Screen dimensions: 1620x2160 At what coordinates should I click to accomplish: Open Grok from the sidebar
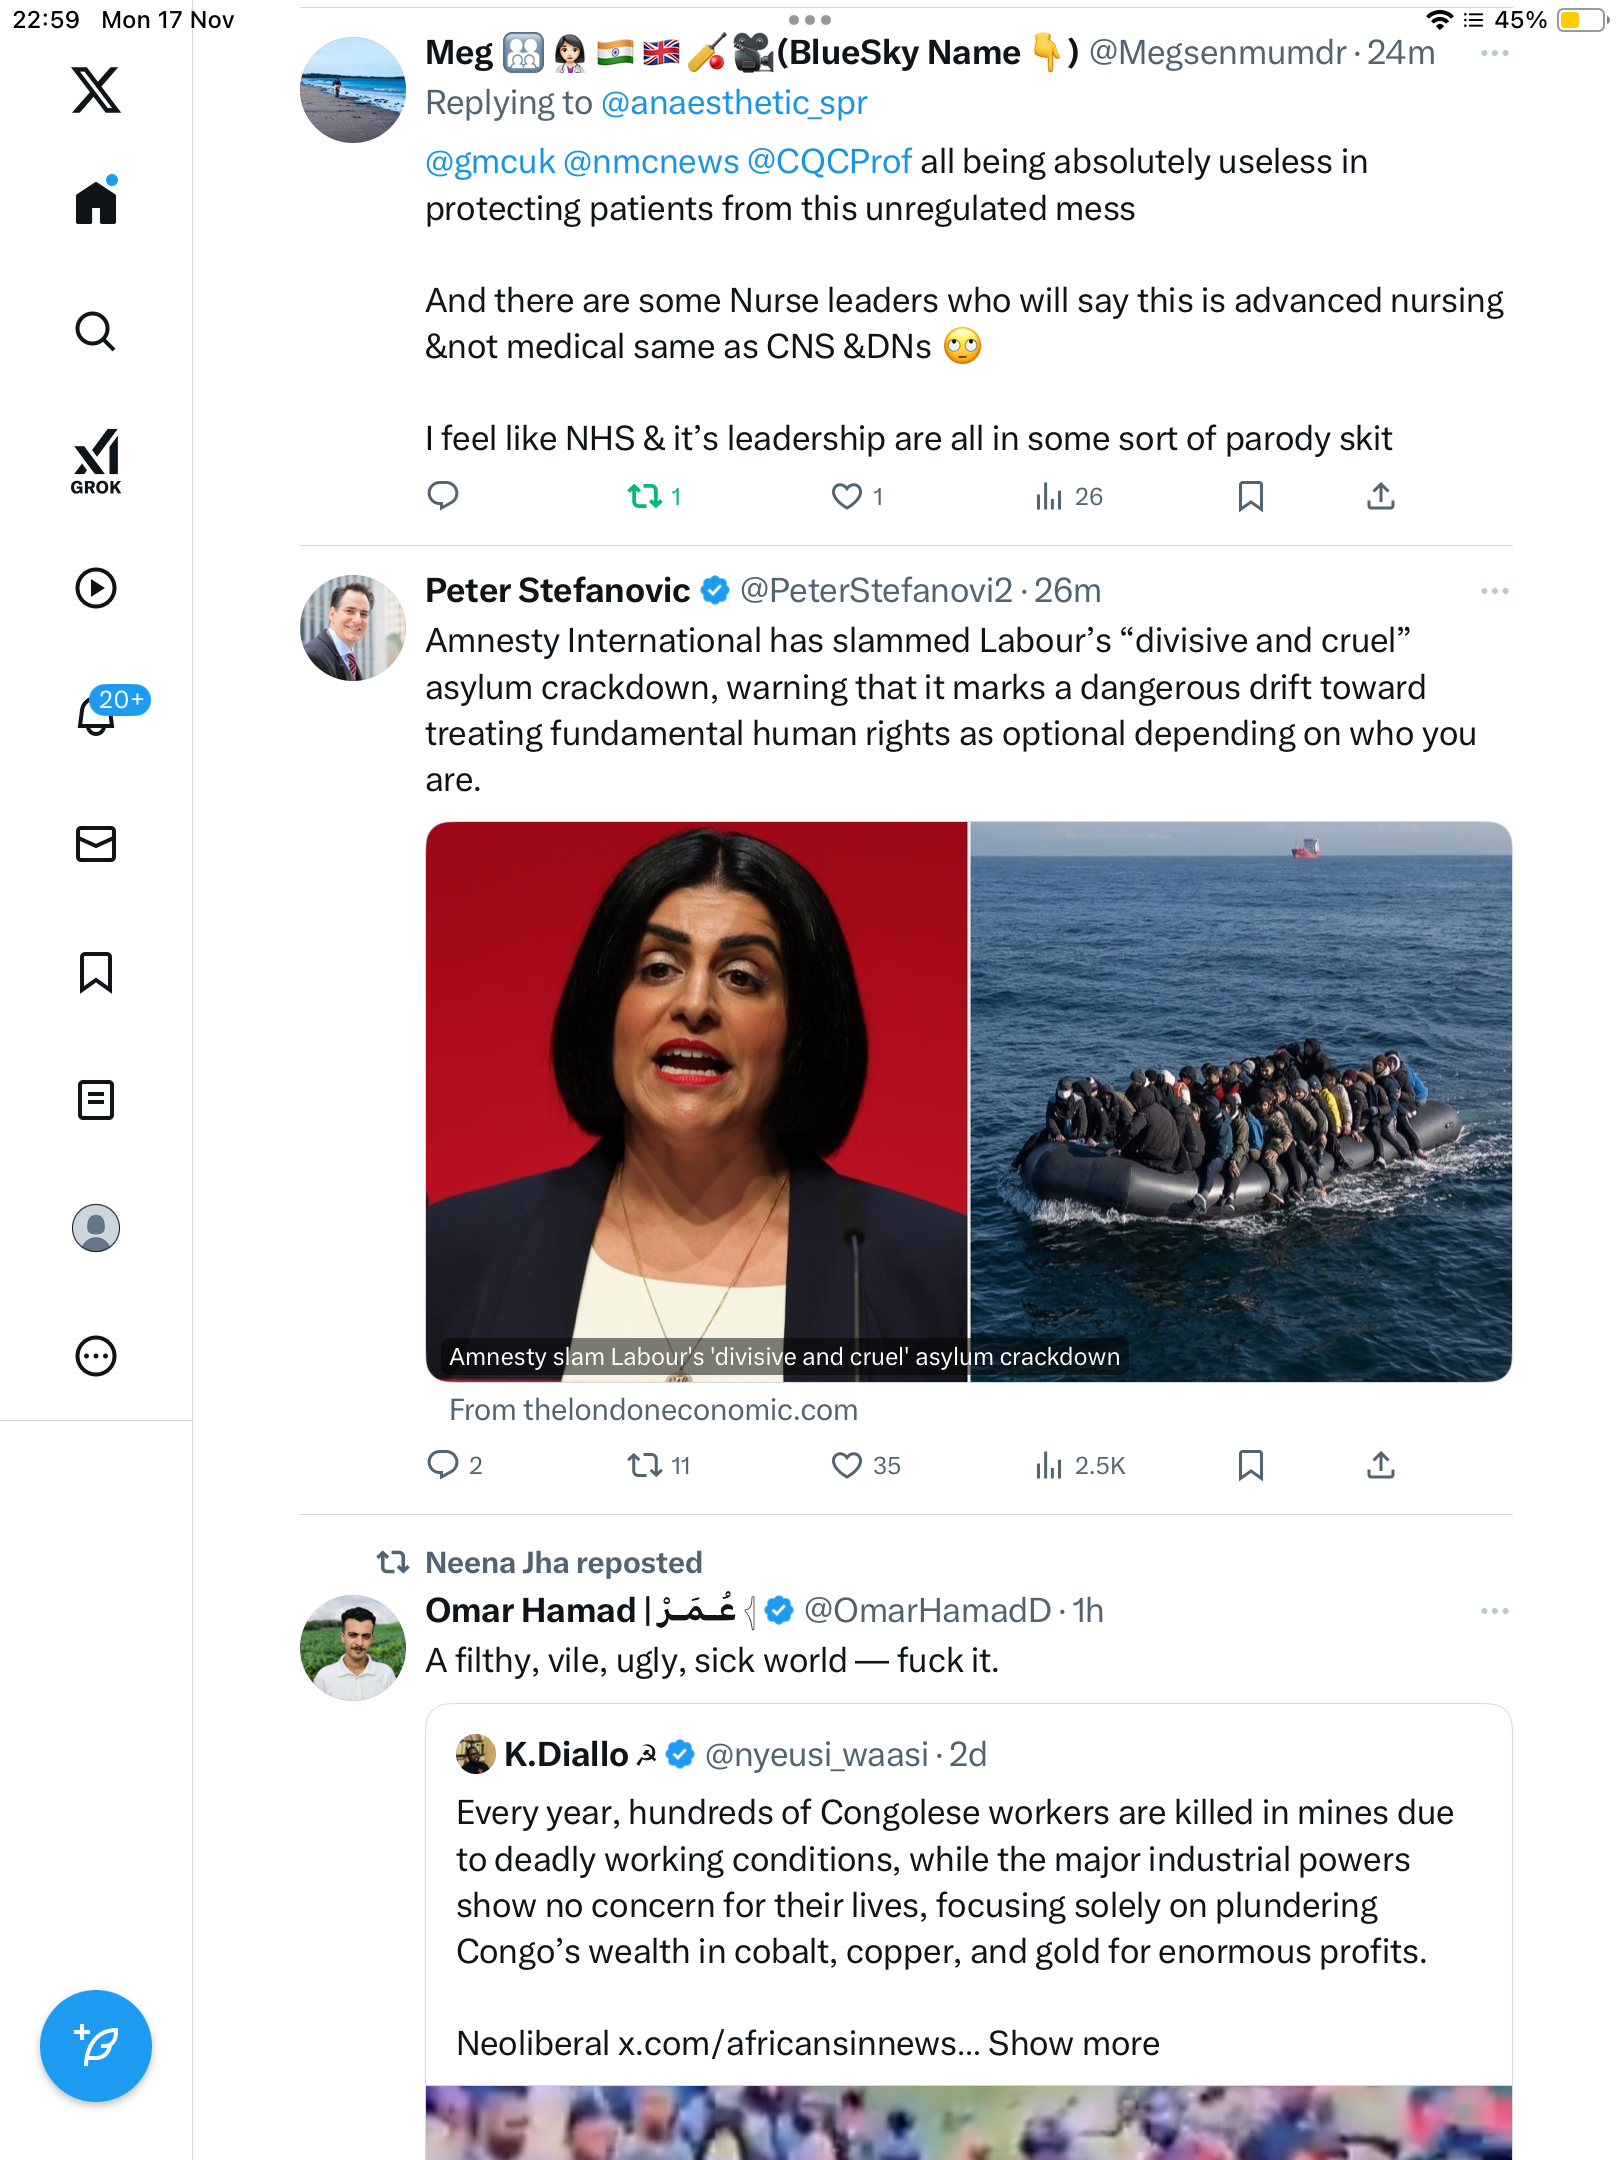point(96,461)
